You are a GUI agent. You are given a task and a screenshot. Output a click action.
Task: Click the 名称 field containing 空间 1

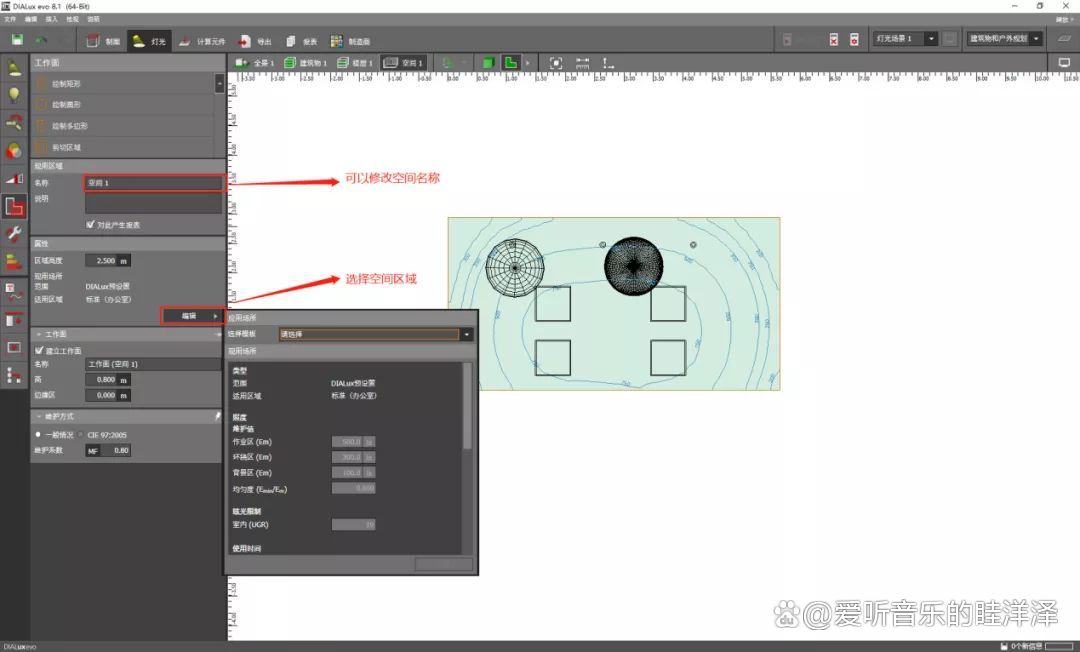154,182
